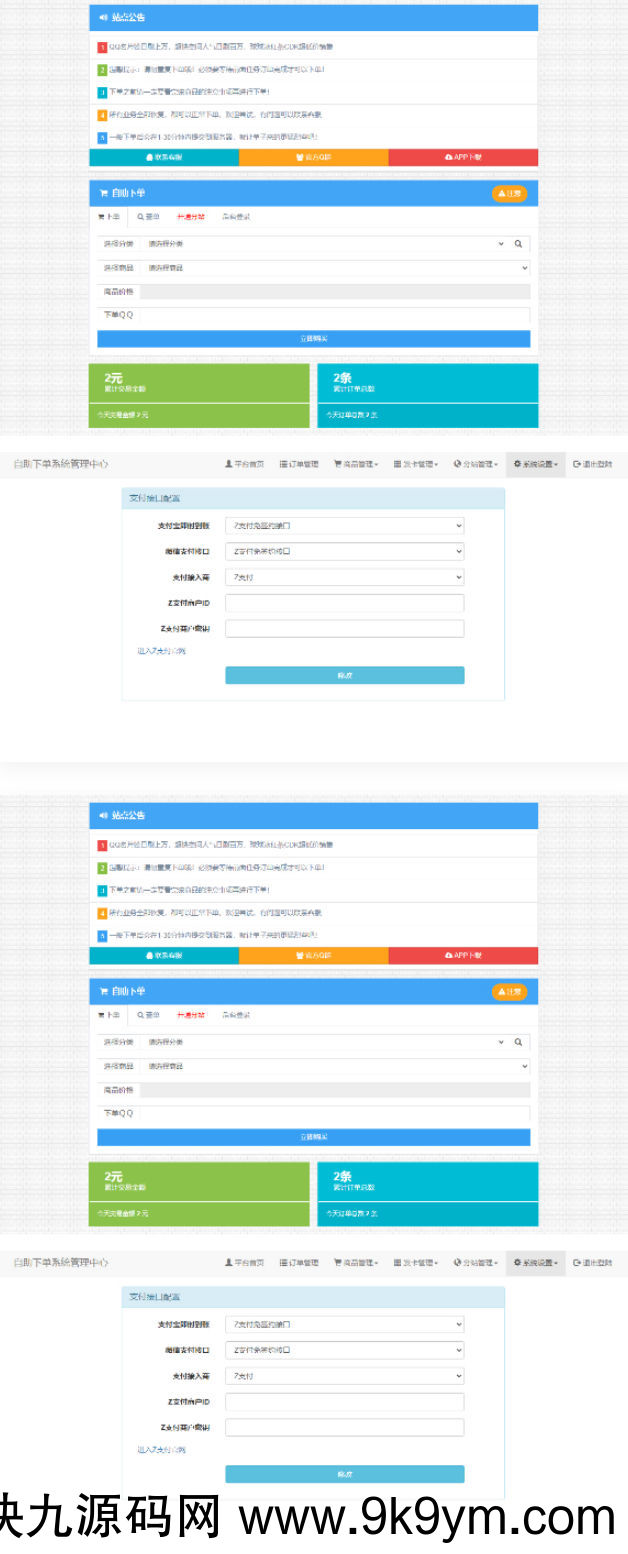Expand the lower 支付接入商 provider dropdown
This screenshot has height=1554, width=628.
[344, 1376]
